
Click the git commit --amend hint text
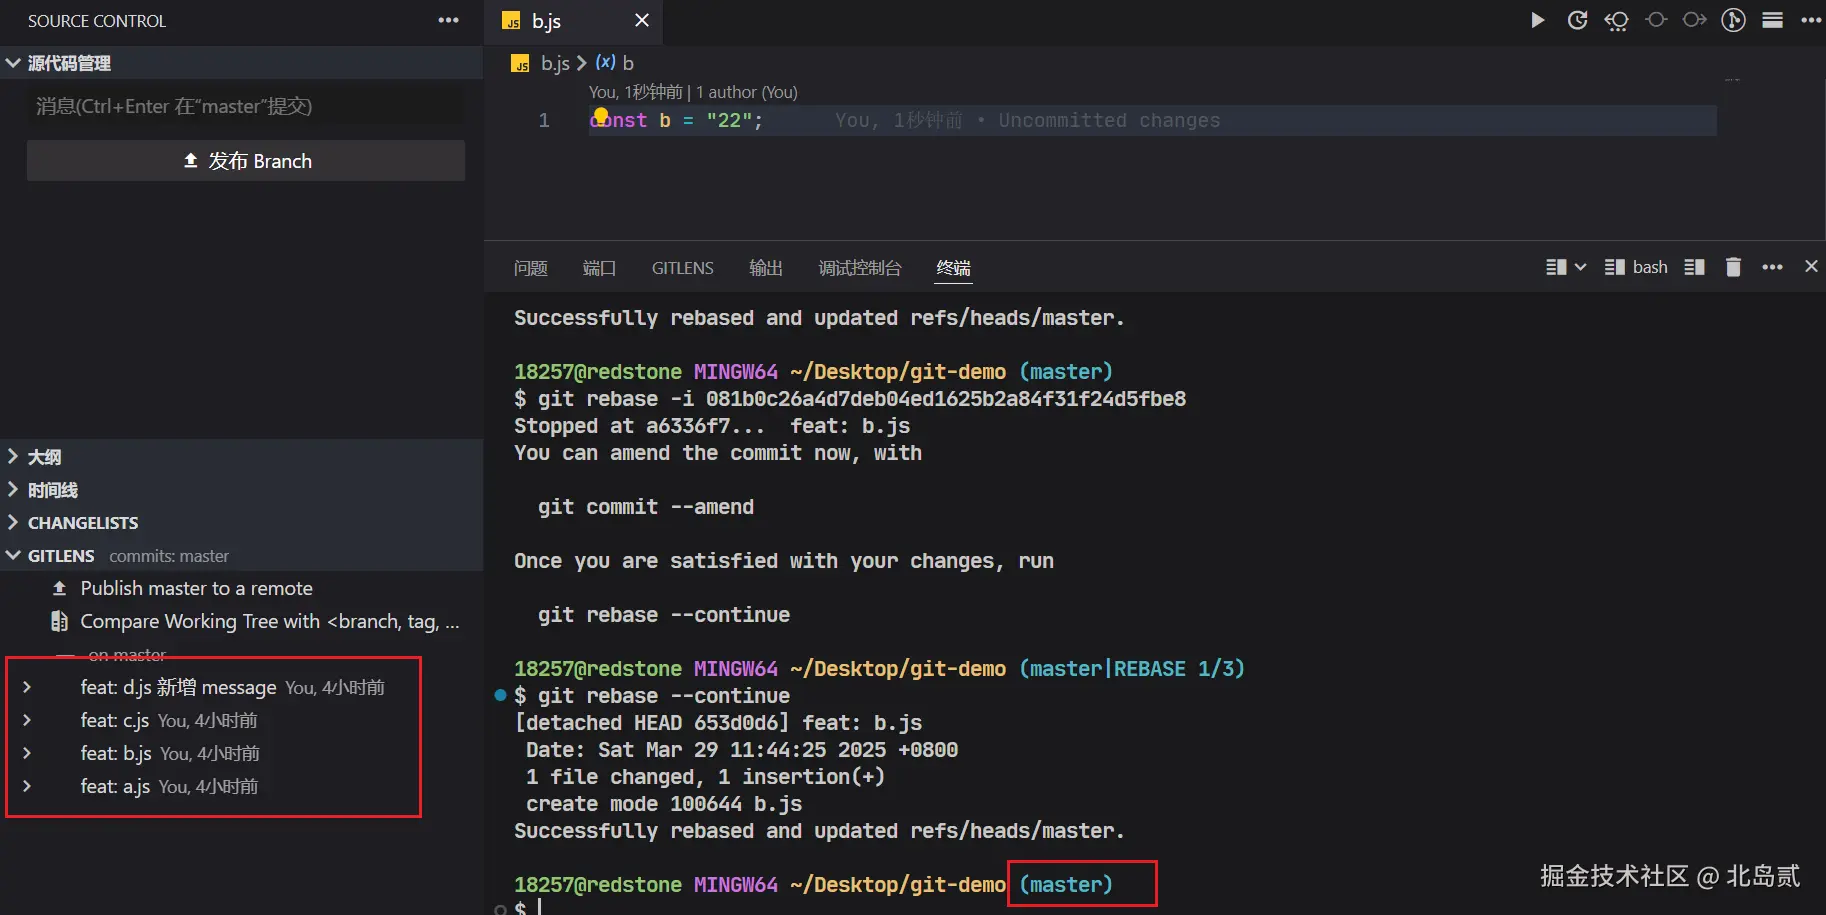[x=646, y=507]
